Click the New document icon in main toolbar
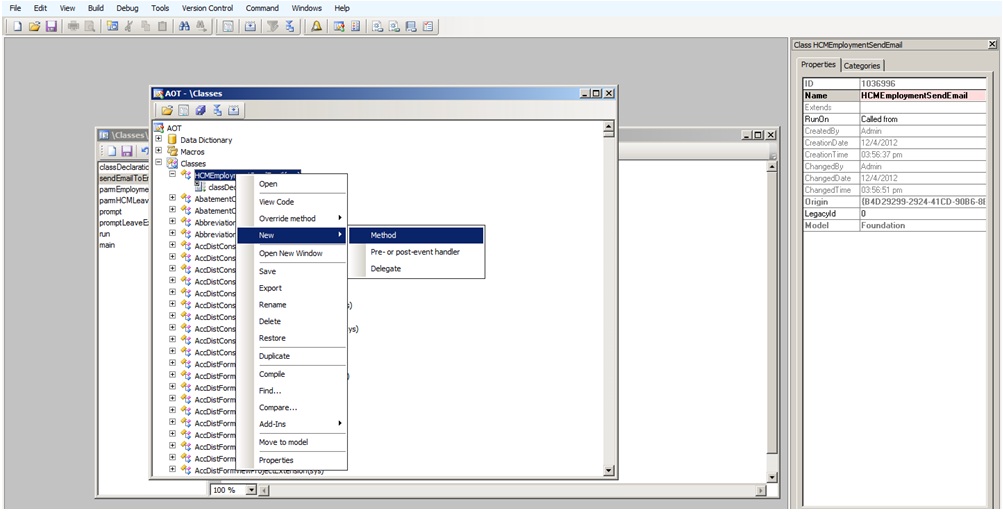This screenshot has width=1003, height=514. pyautogui.click(x=18, y=26)
